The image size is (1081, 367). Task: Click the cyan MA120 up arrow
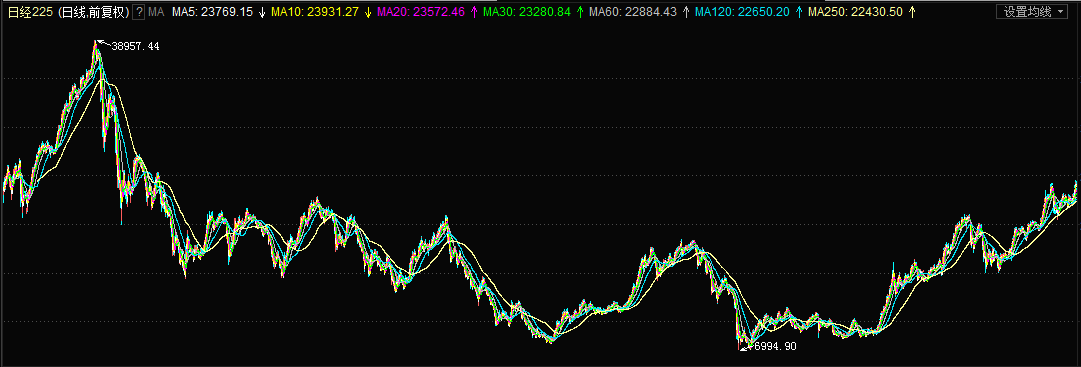pyautogui.click(x=799, y=12)
